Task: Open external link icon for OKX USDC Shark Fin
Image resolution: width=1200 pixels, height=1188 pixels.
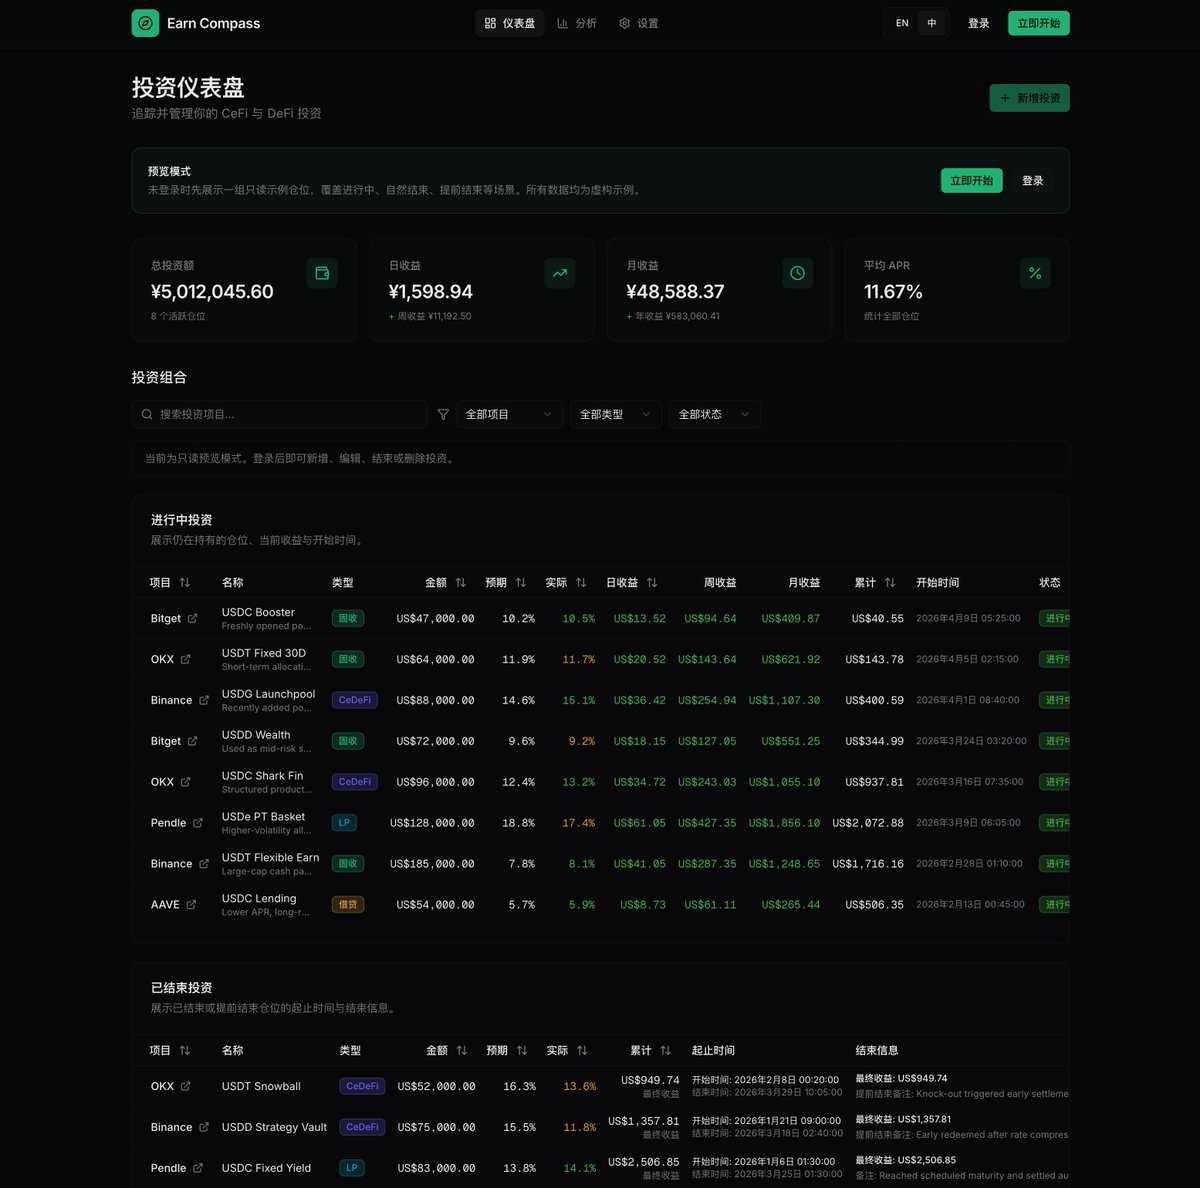Action: pos(185,782)
